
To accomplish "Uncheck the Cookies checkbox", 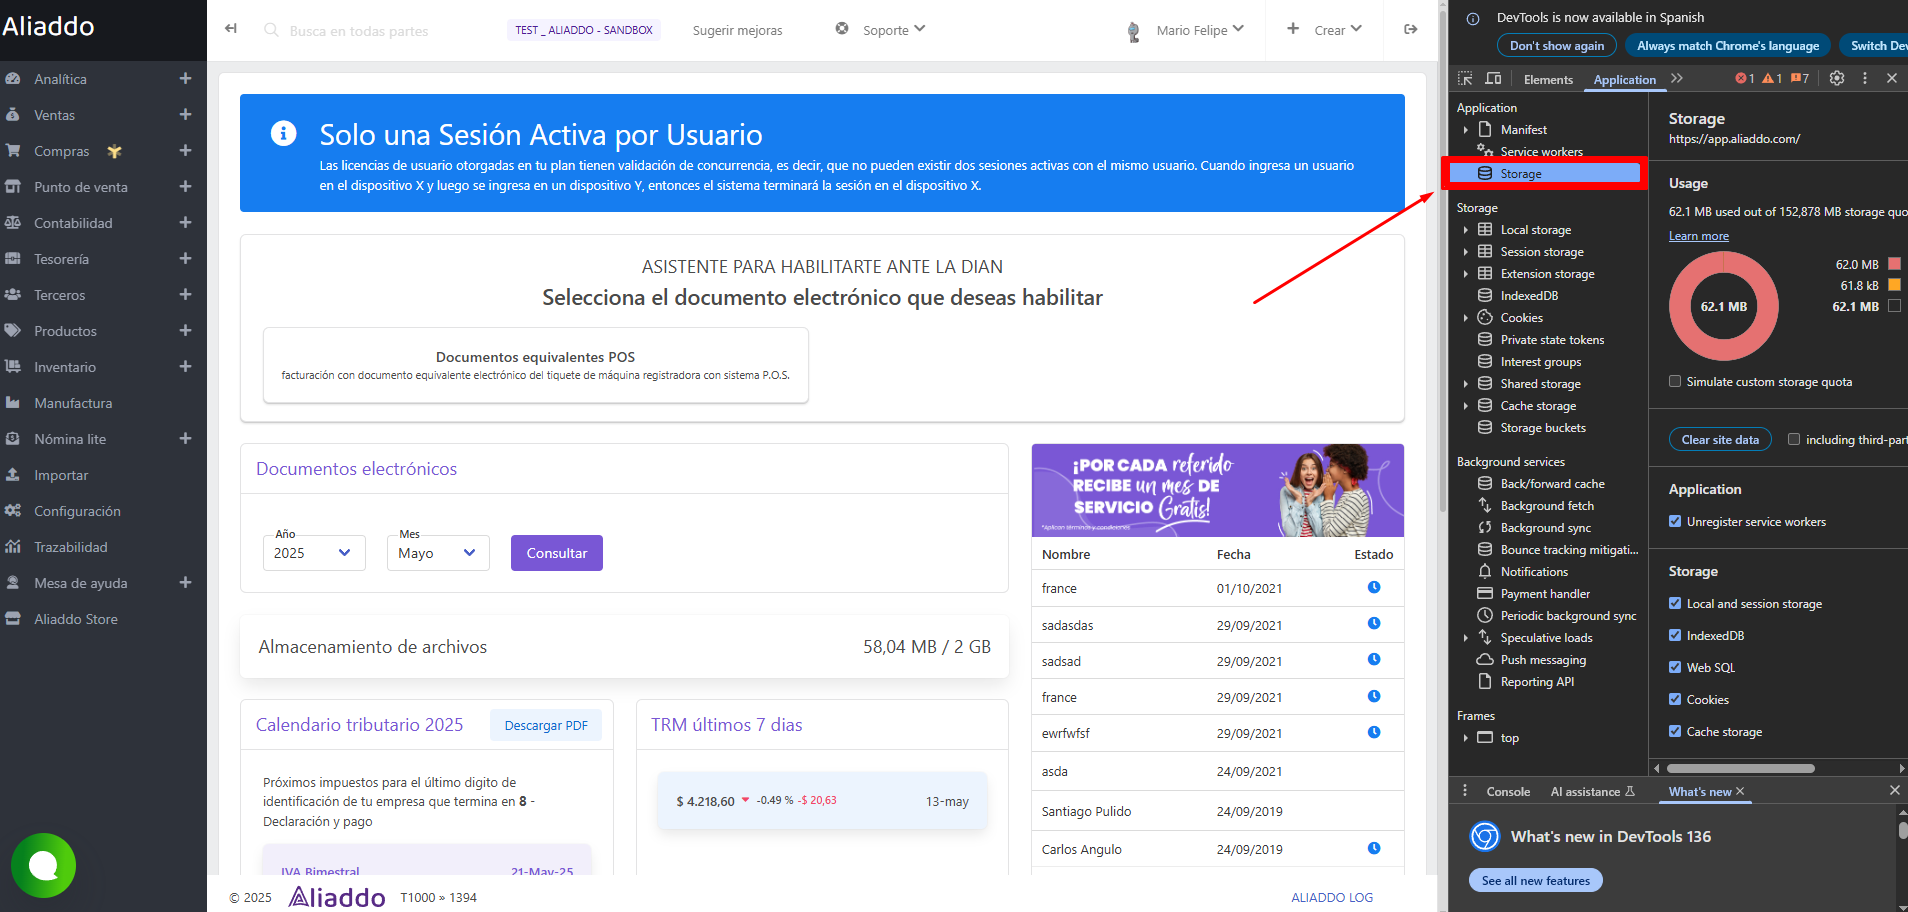I will [1675, 699].
